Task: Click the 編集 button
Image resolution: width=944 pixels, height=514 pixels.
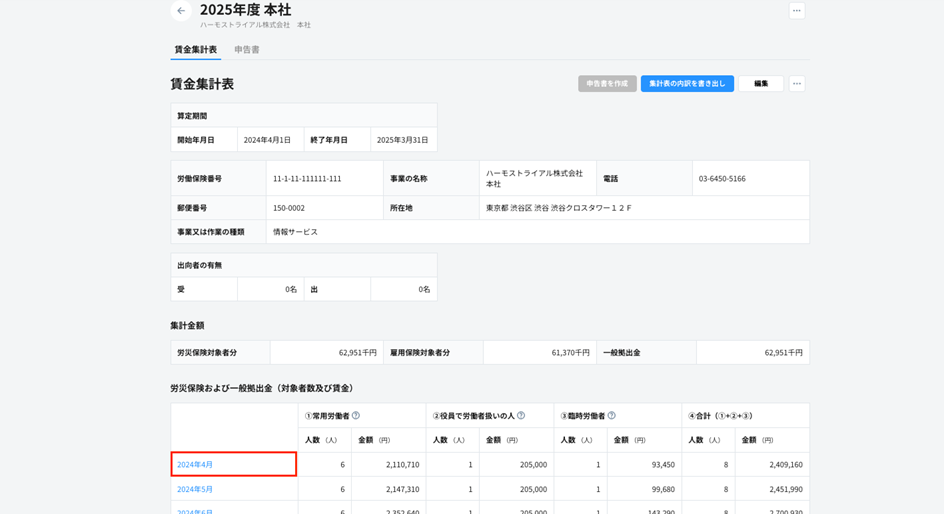Action: [x=761, y=84]
